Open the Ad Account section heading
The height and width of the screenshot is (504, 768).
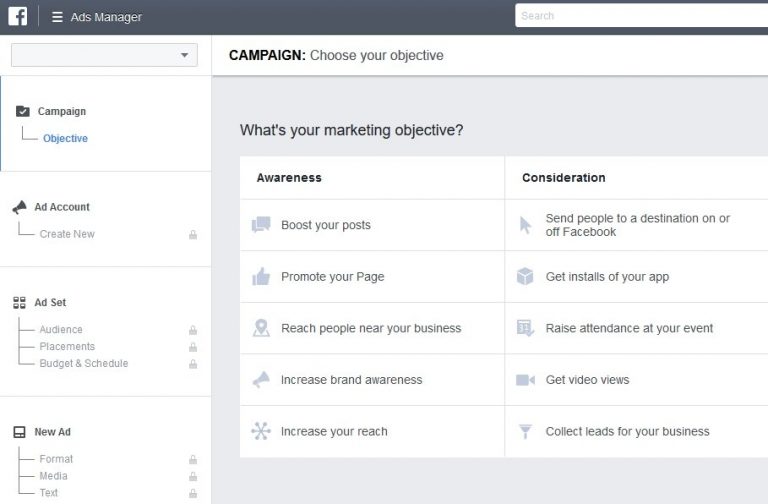[x=62, y=207]
